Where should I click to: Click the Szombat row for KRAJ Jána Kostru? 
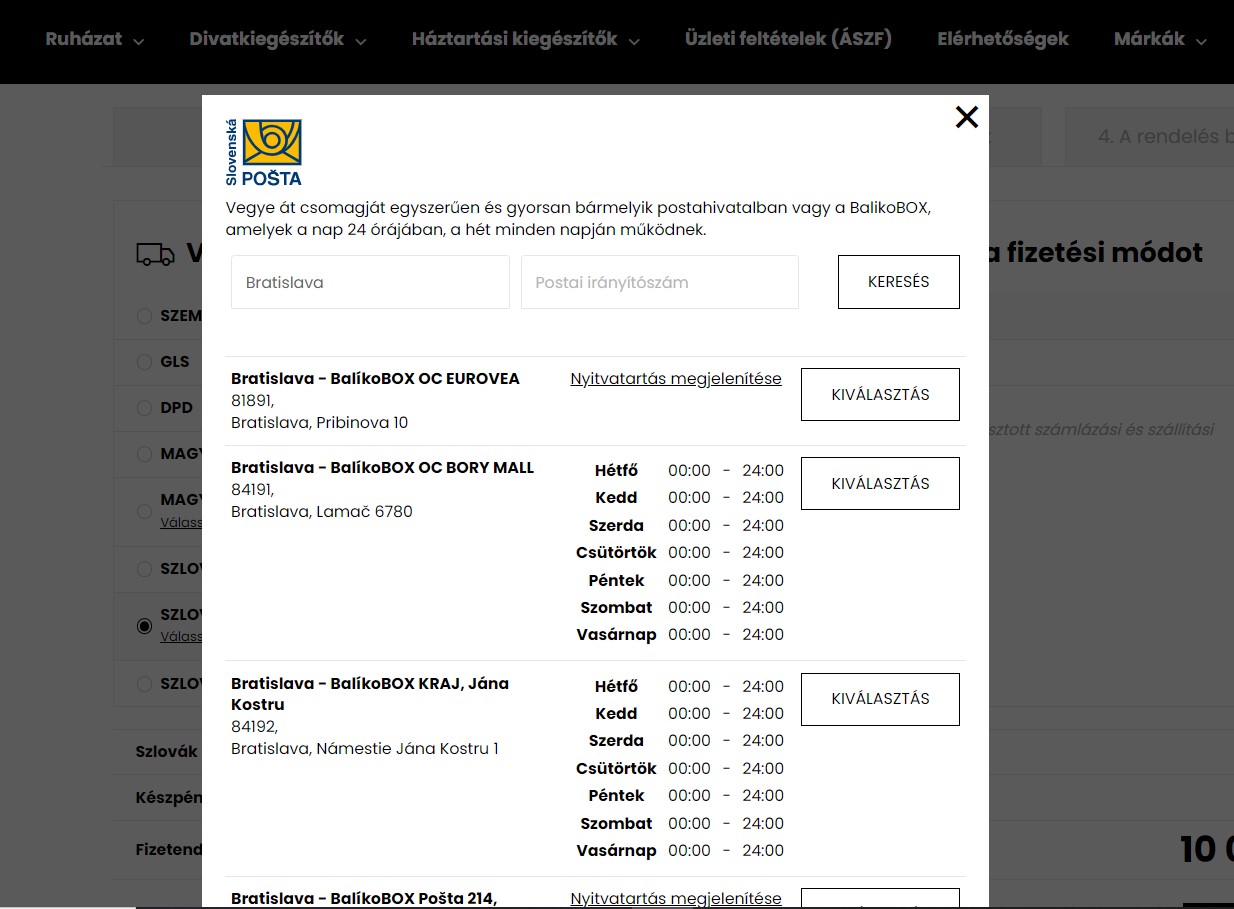pos(680,823)
